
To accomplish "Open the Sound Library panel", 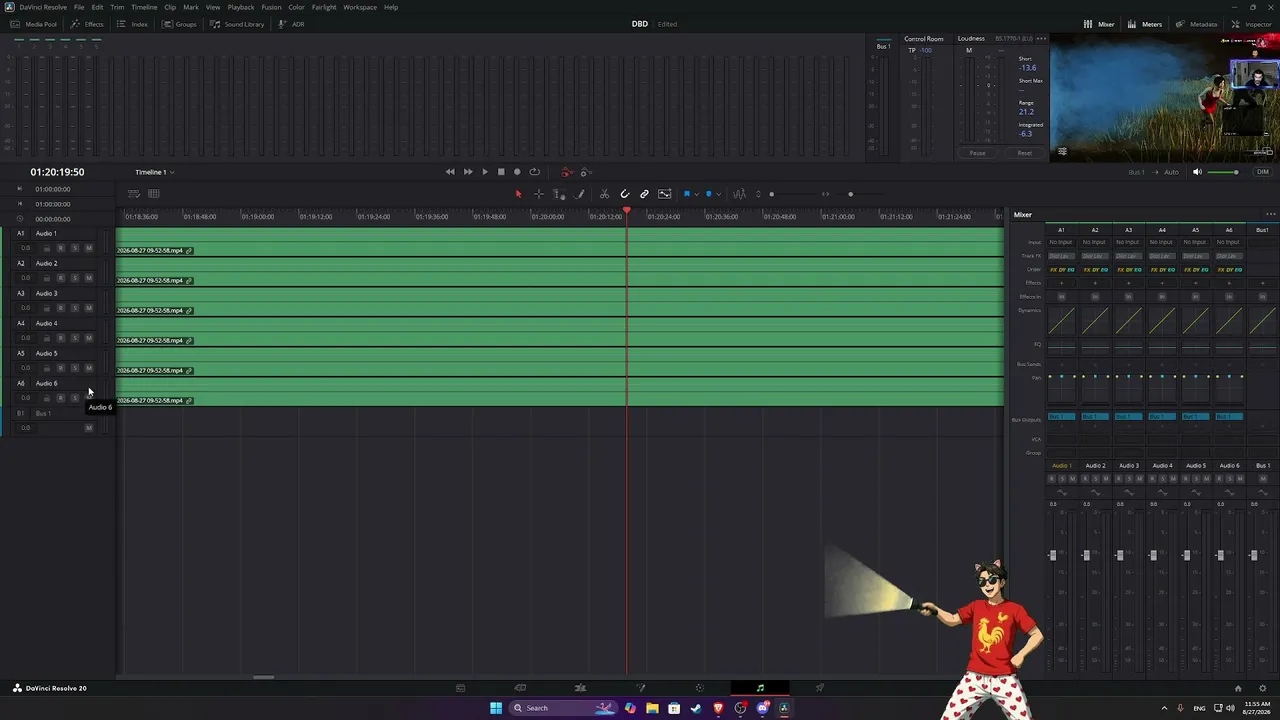I will [x=238, y=24].
